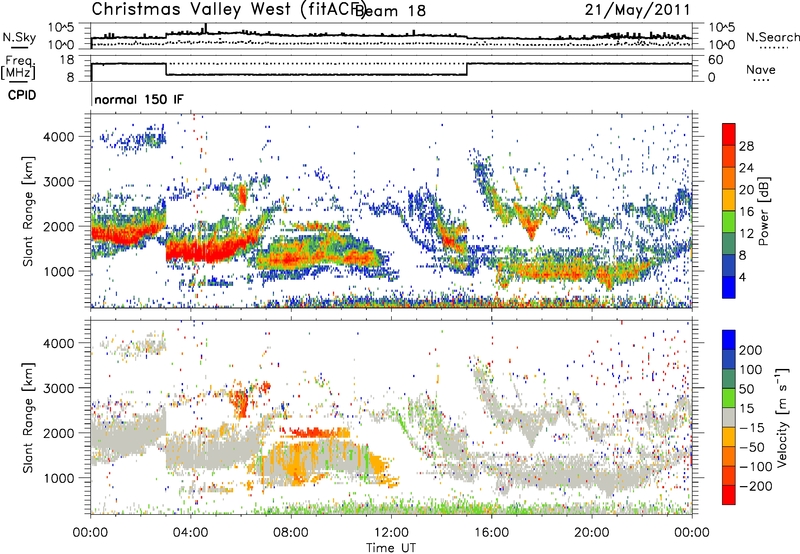Click the '08:00' time axis label

coord(291,533)
